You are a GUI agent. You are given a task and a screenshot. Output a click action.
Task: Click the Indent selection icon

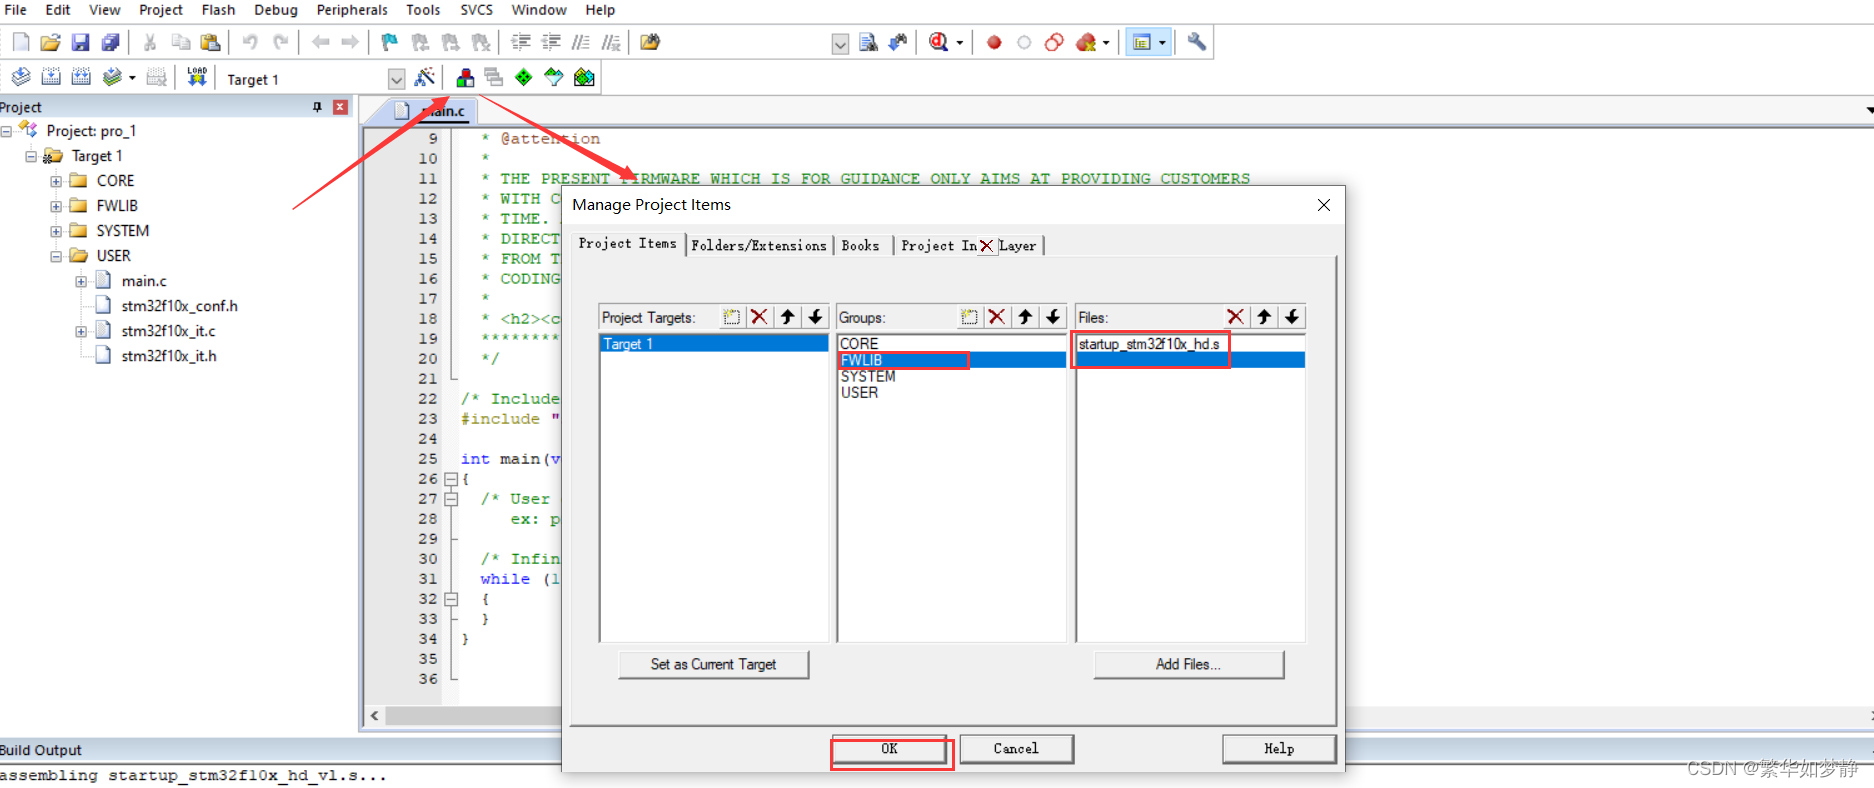coord(521,42)
